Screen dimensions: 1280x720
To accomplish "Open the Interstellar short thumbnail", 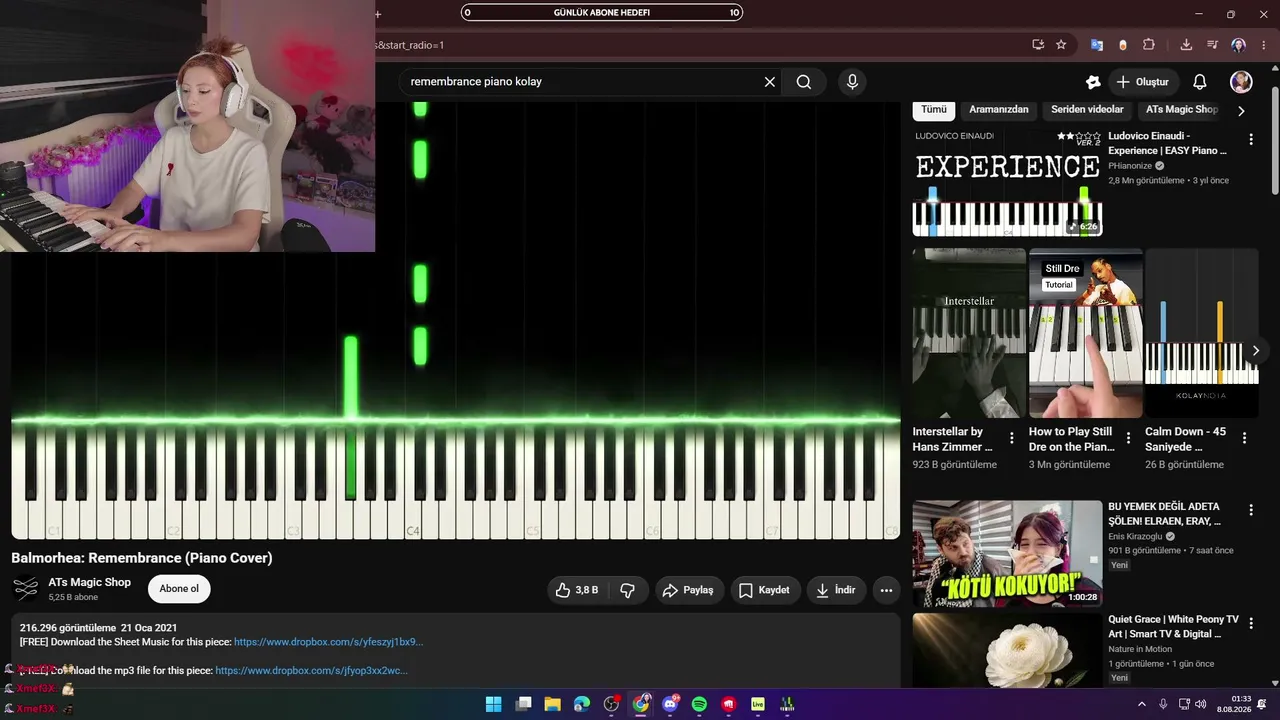I will pos(969,333).
